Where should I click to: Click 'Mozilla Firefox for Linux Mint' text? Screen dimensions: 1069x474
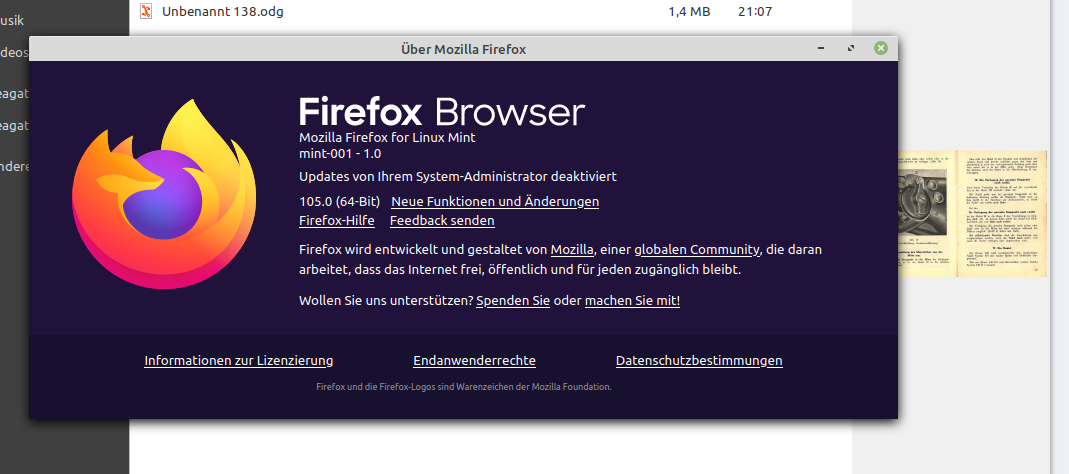pos(387,138)
